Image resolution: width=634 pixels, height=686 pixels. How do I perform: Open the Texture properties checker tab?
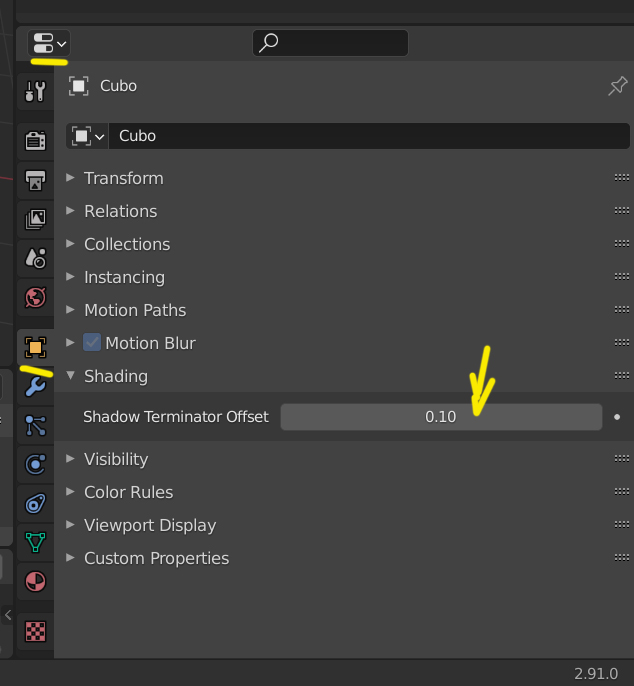click(36, 631)
